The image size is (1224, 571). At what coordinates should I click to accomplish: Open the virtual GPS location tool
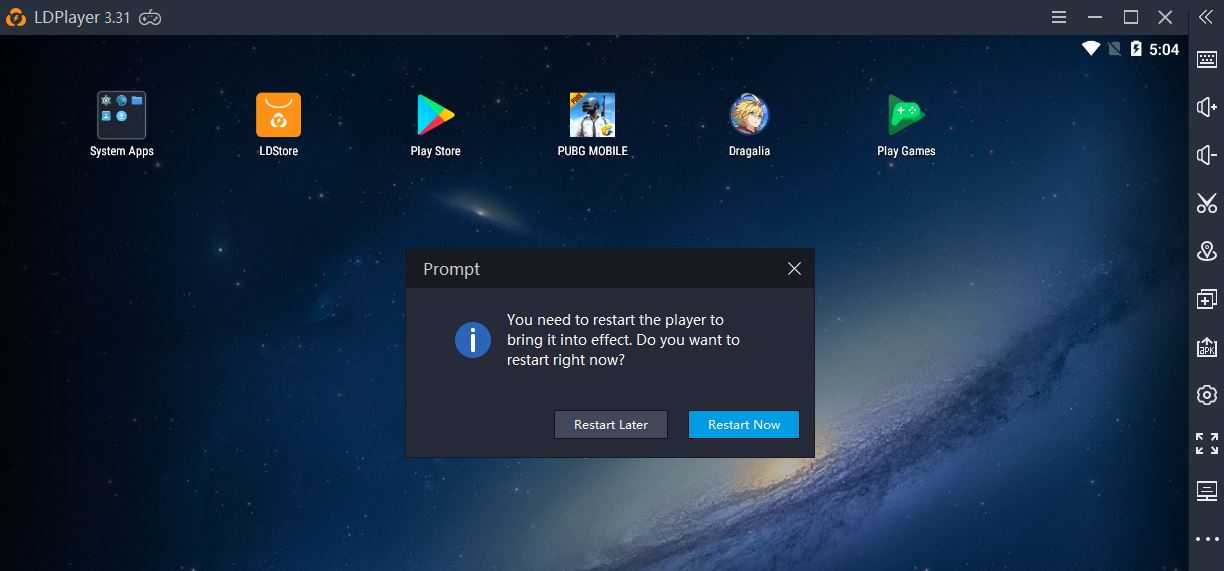1206,251
